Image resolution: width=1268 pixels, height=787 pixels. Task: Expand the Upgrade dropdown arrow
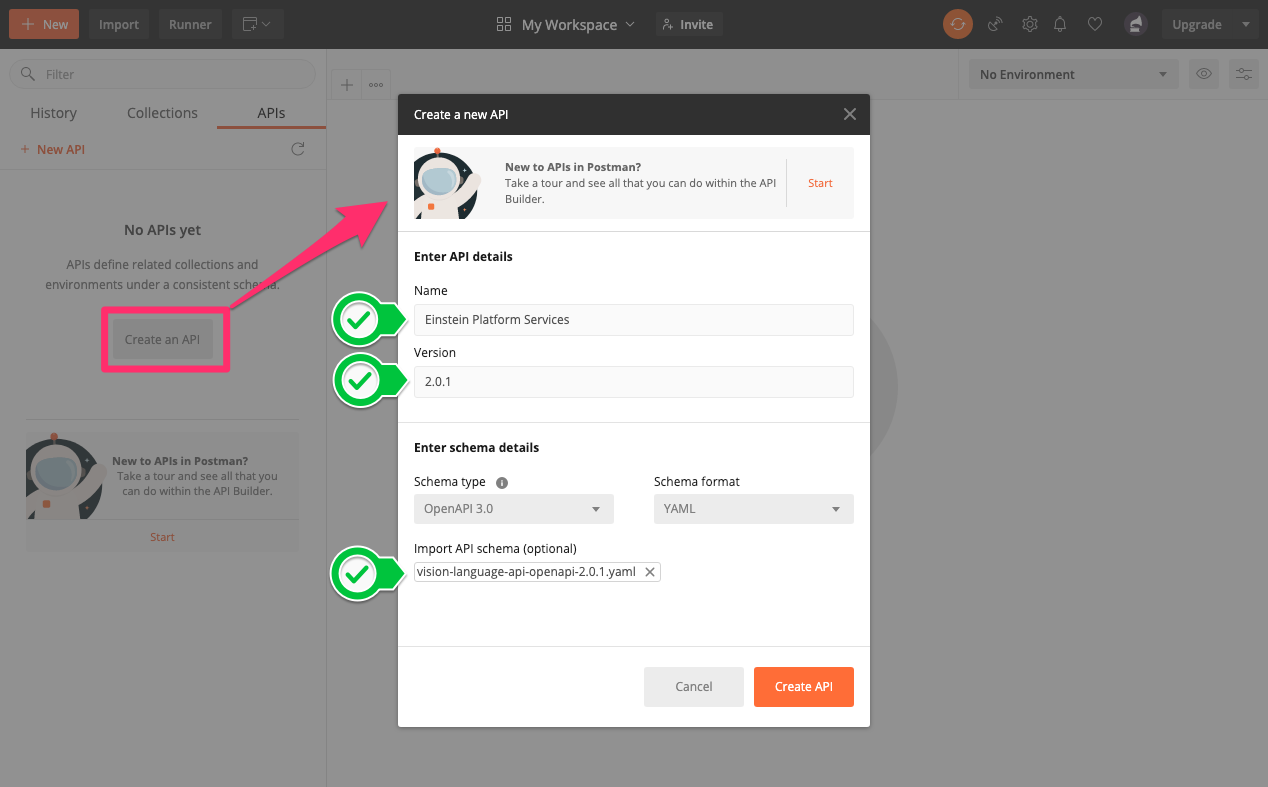point(1245,24)
